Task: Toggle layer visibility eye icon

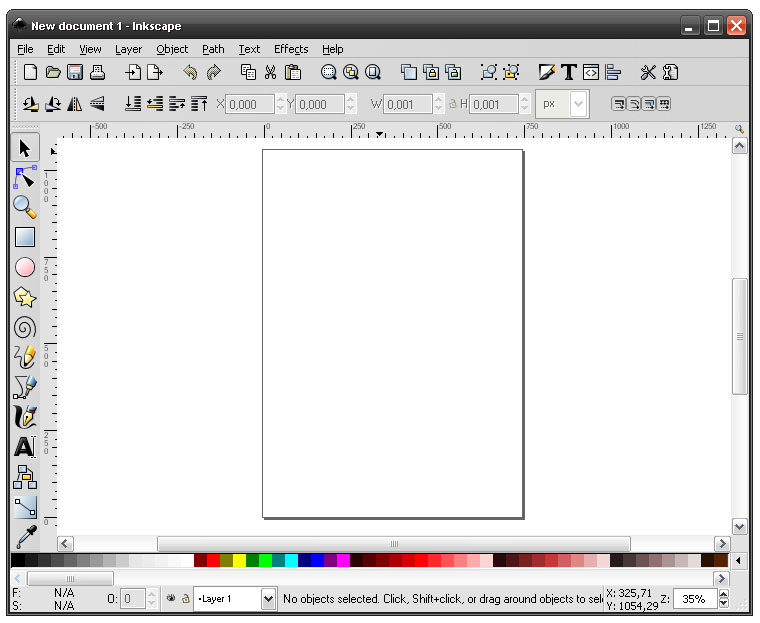Action: point(171,598)
